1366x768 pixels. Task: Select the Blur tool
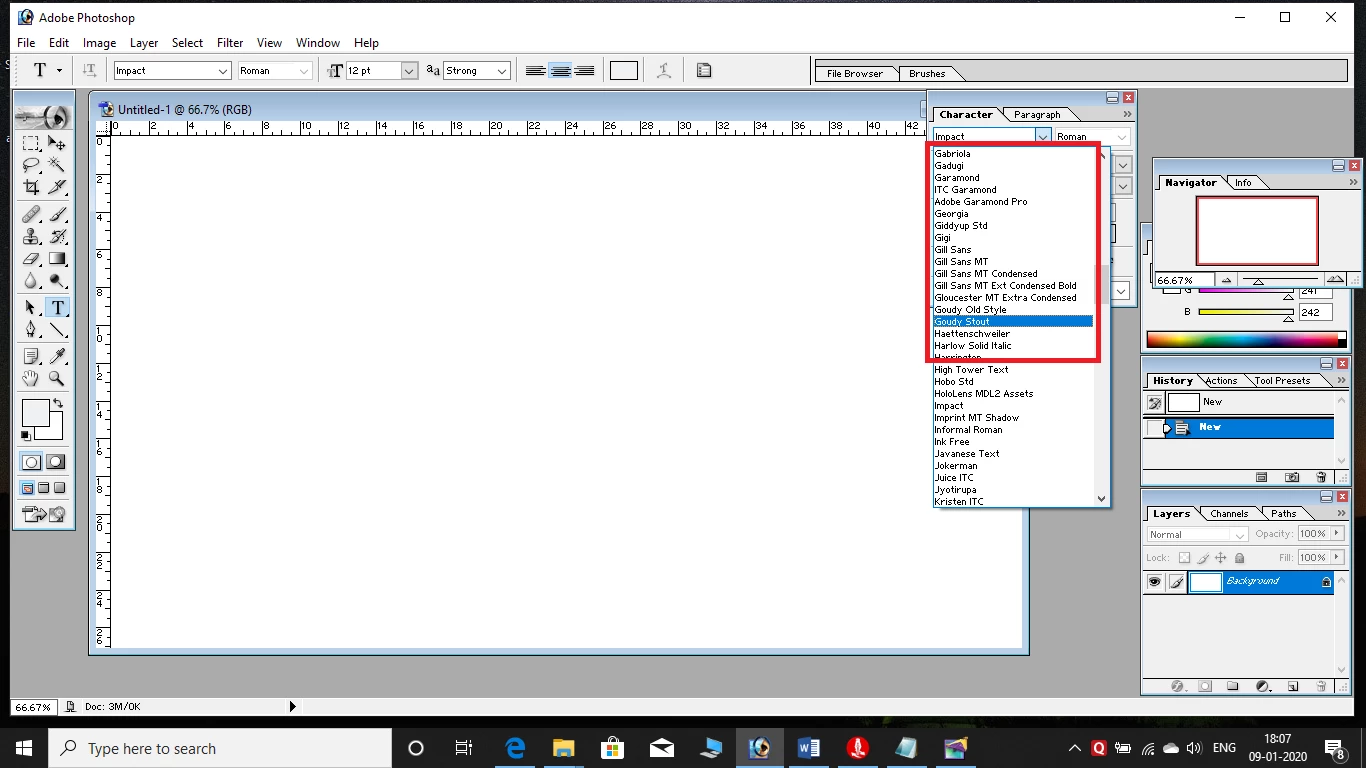click(x=31, y=280)
